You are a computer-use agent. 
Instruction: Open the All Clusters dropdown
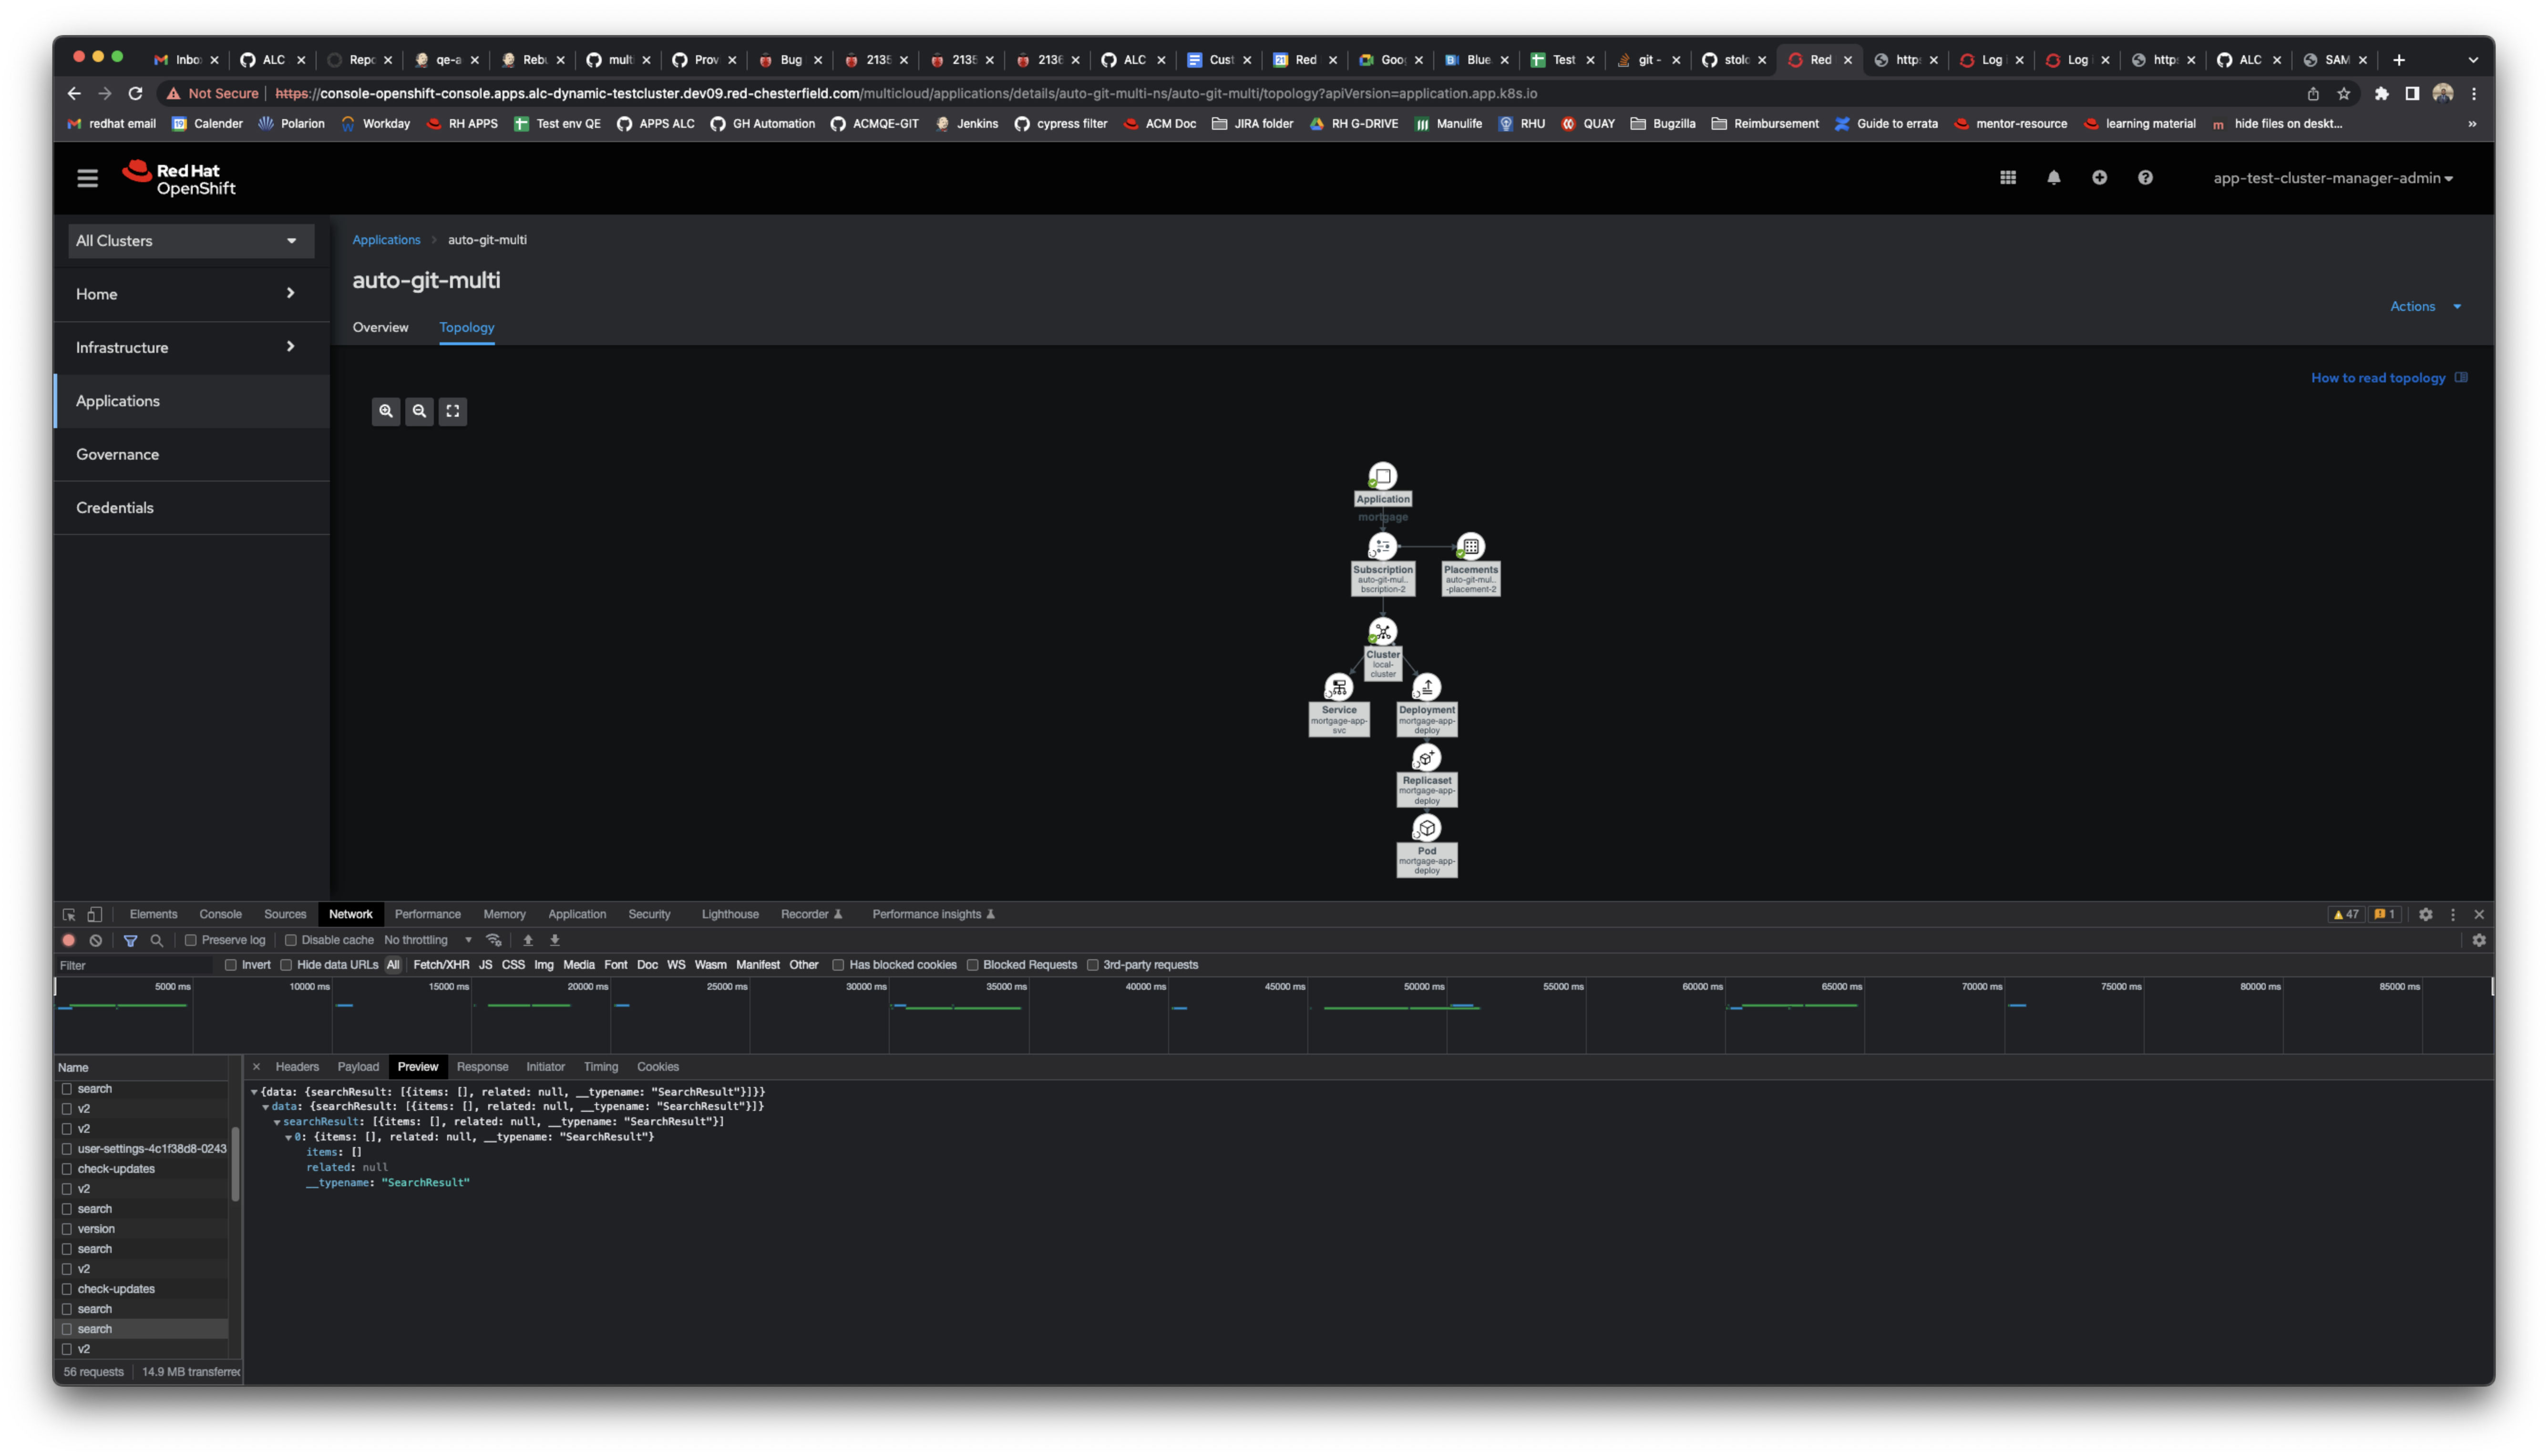click(190, 241)
